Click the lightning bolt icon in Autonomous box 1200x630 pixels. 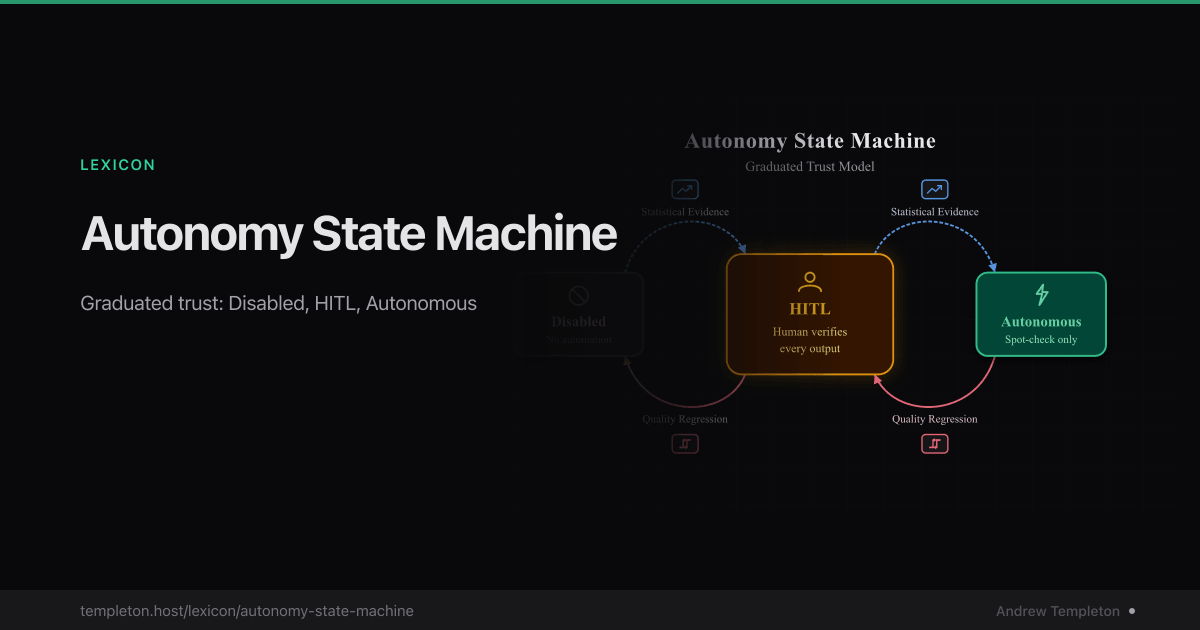pyautogui.click(x=1041, y=295)
